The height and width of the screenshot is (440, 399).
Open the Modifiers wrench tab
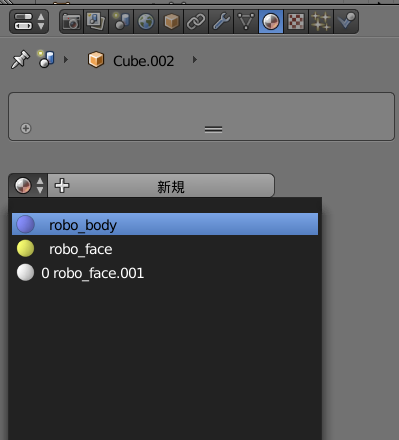[x=221, y=22]
